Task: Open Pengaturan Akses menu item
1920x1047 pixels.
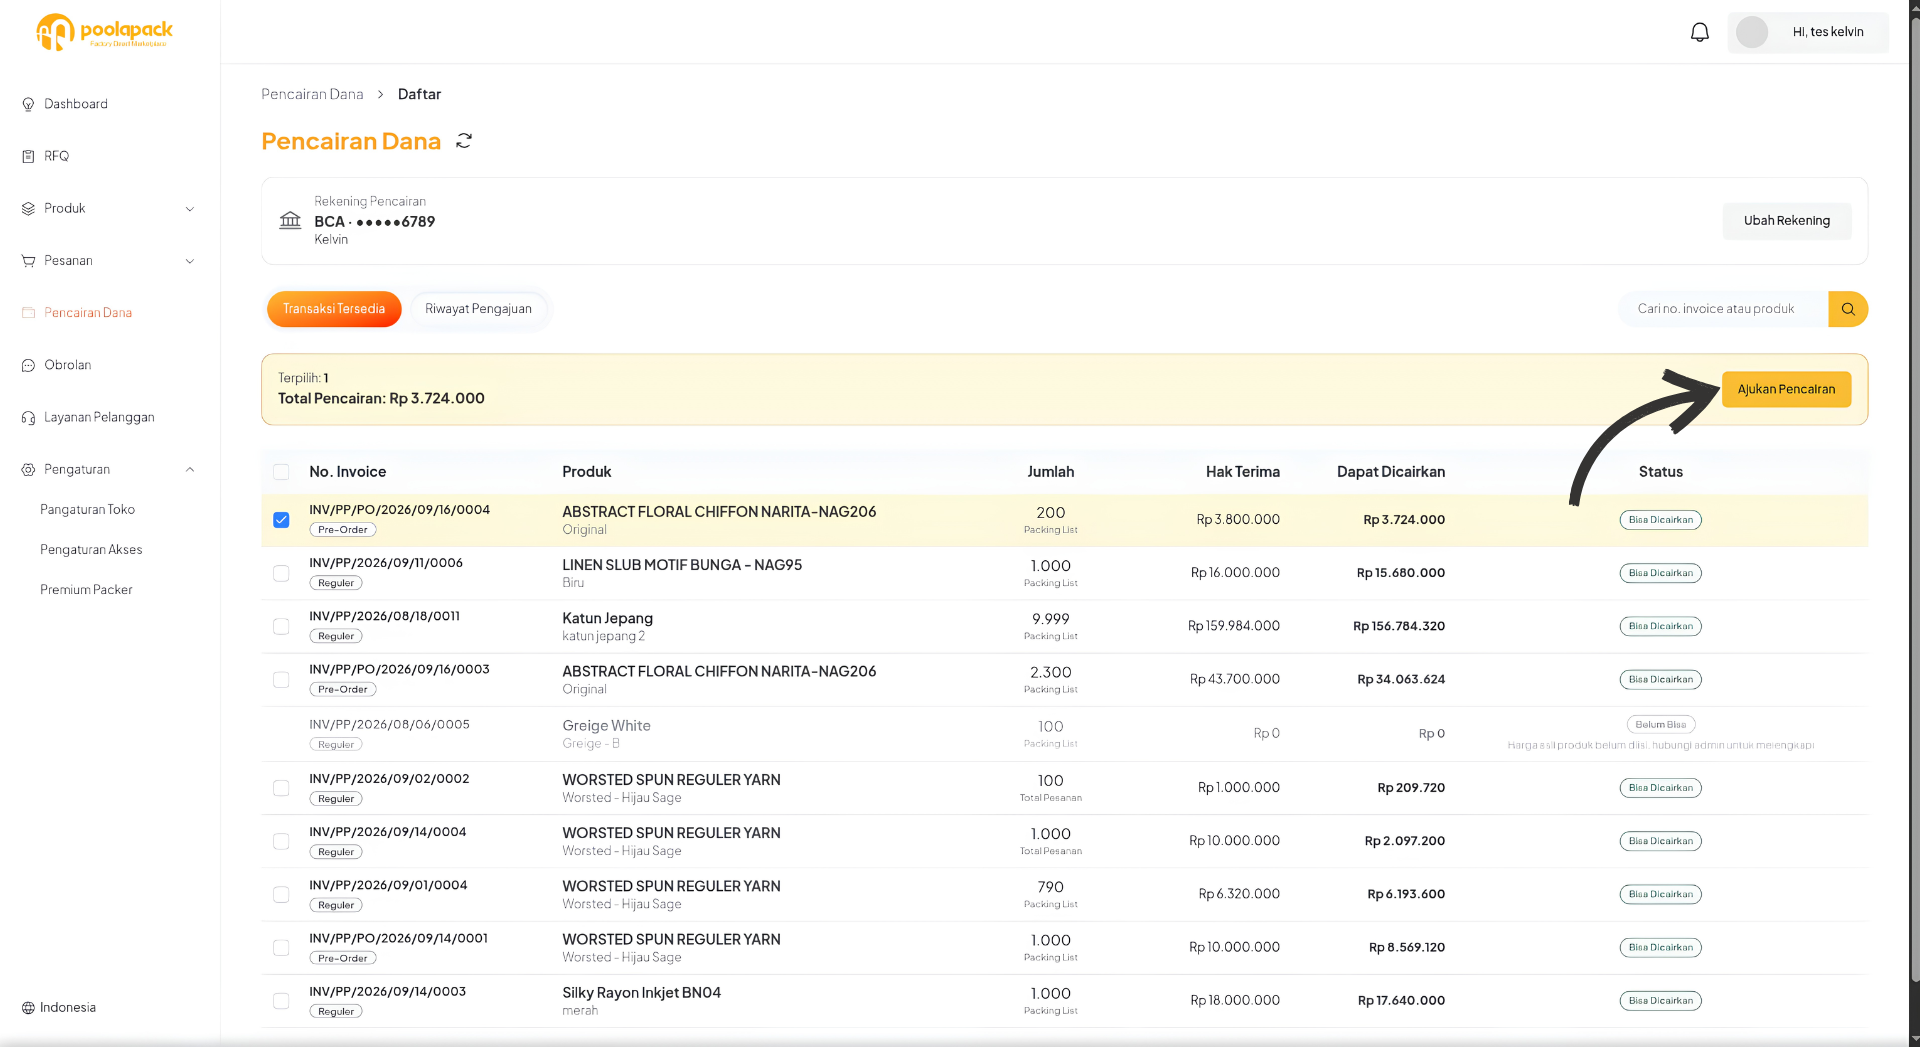Action: 91,550
